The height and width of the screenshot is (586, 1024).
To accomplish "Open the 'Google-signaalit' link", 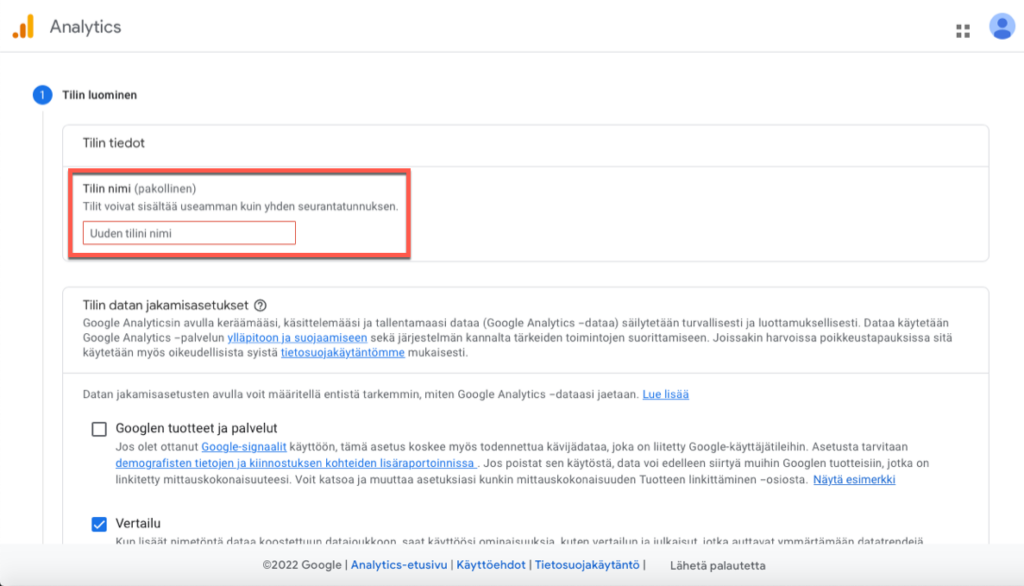I will 245,445.
